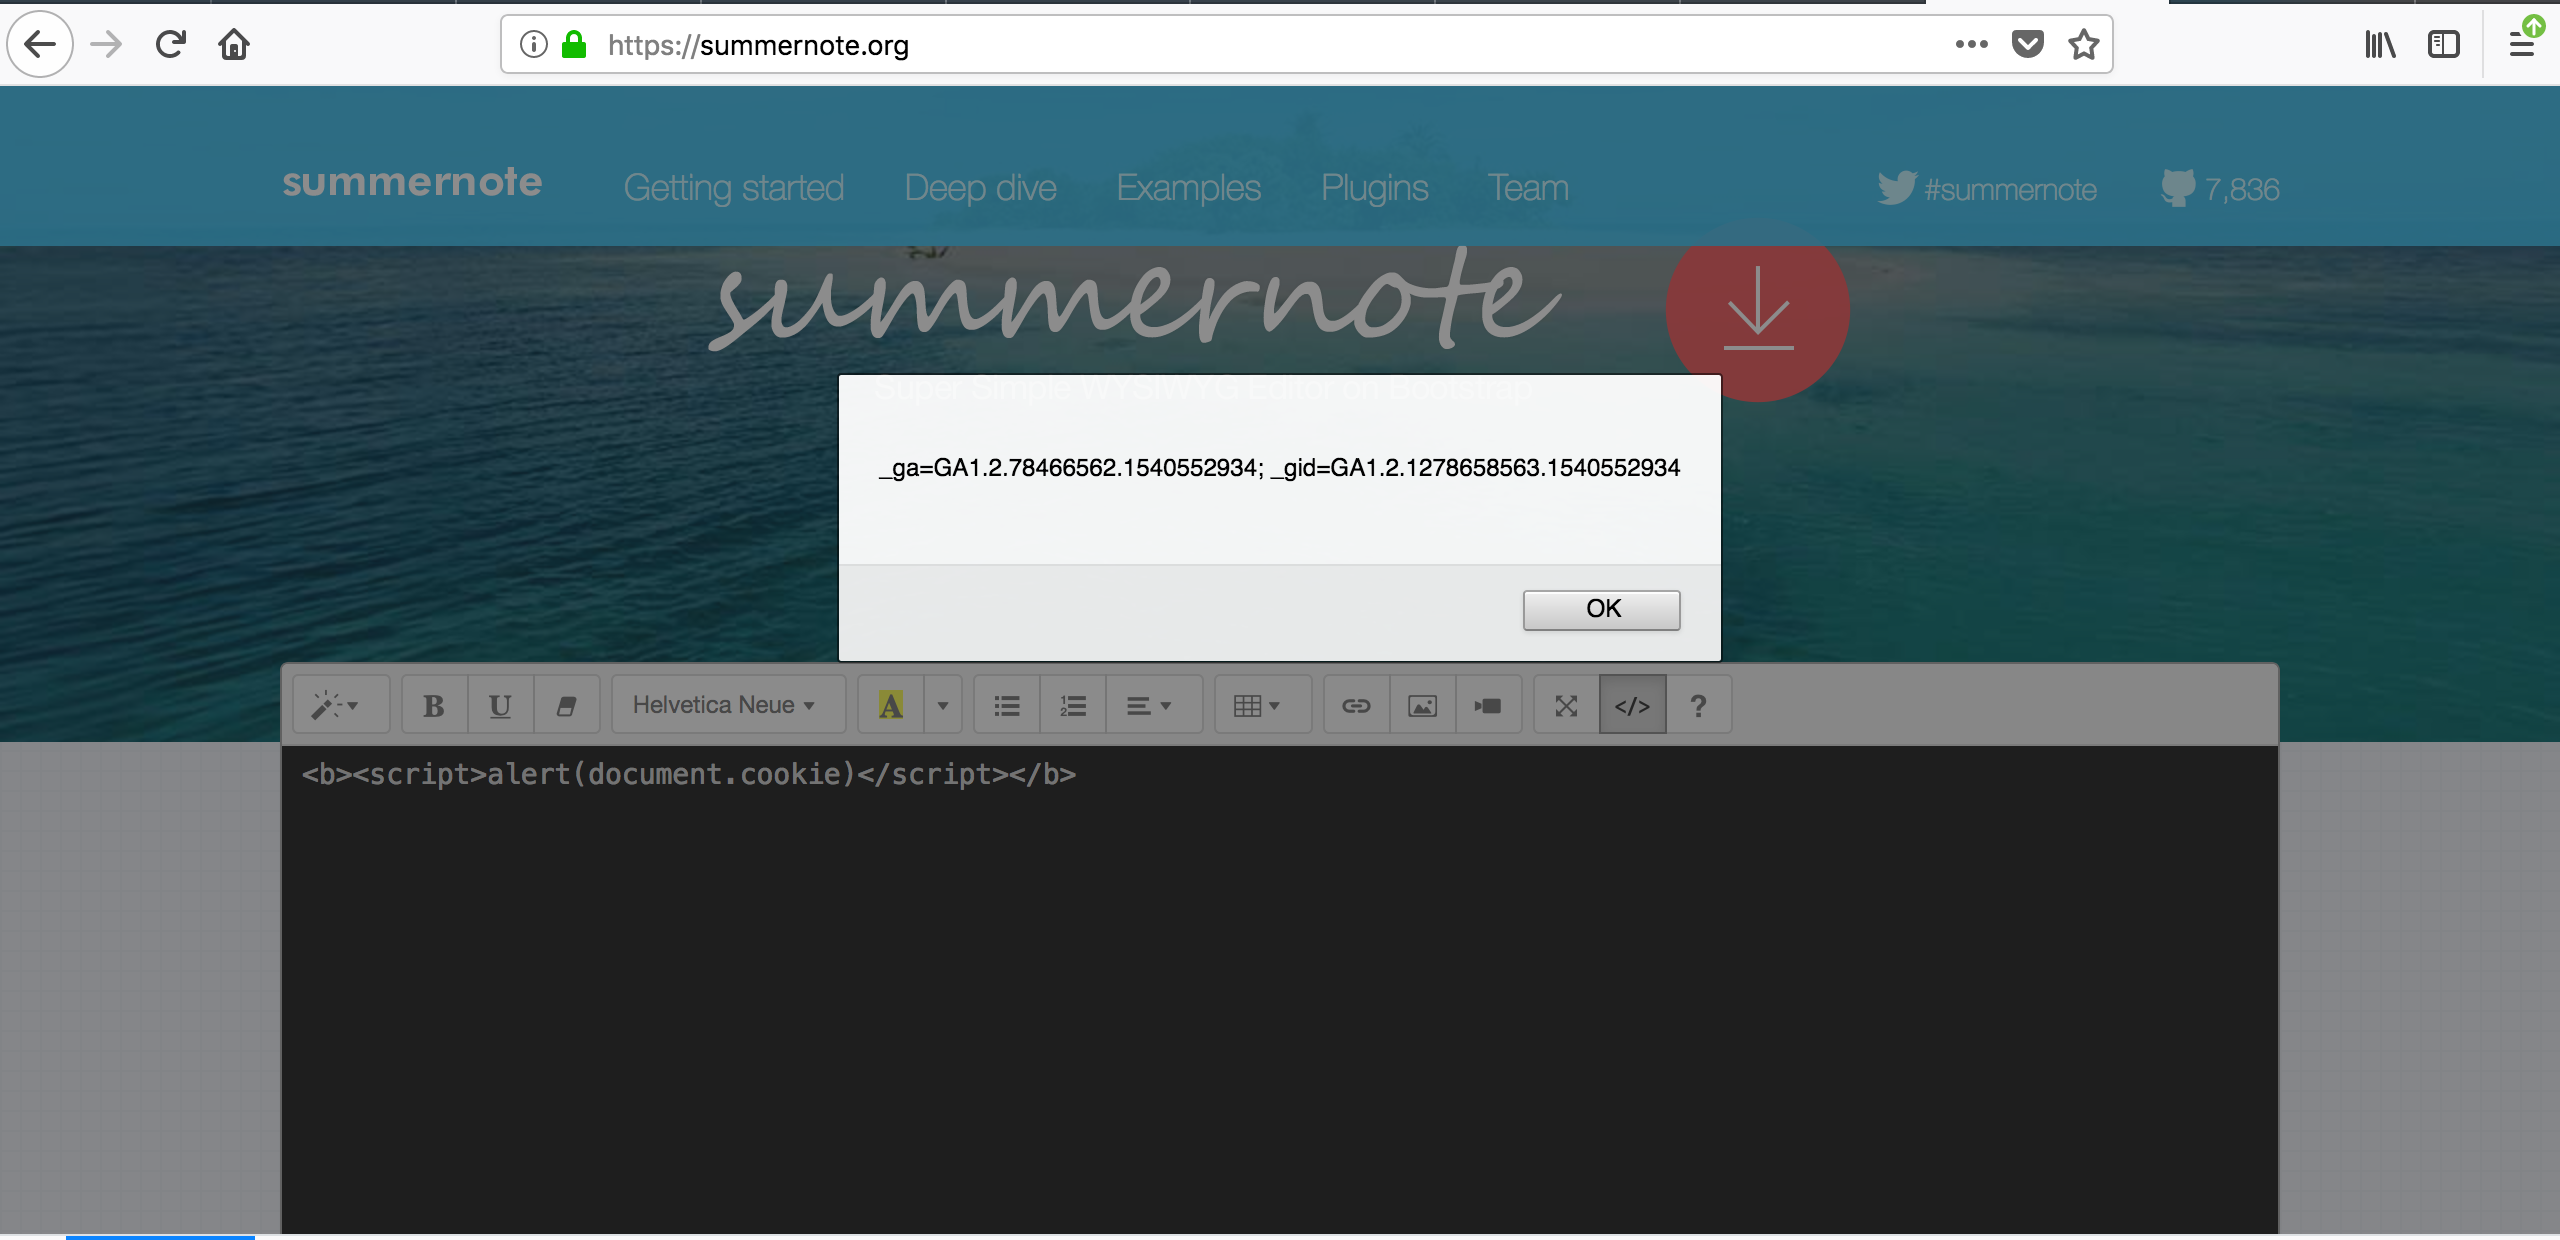Toggle code view in the editor

tap(1632, 704)
